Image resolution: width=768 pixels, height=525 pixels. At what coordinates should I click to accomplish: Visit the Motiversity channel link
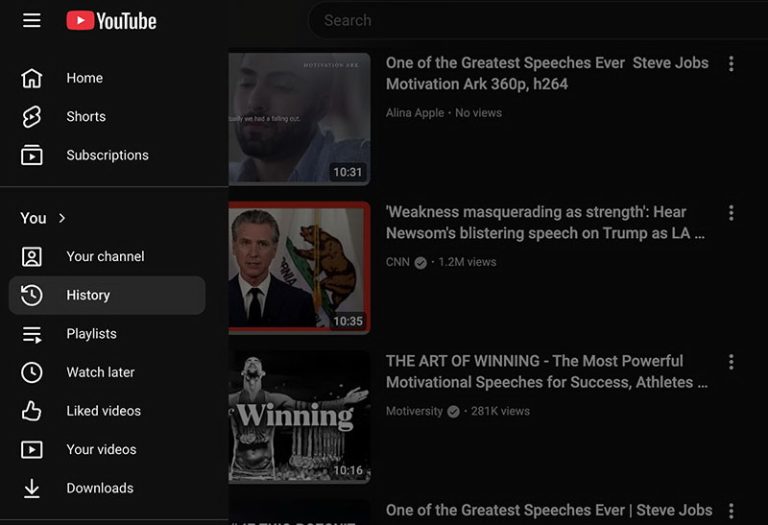414,411
